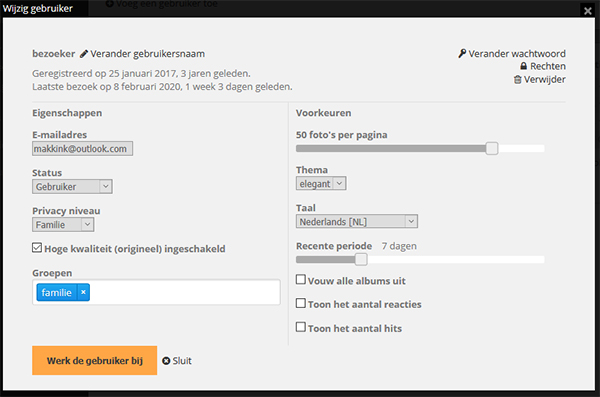Viewport: 600px width, 397px height.
Task: Click the padlock icon next to Rechten
Action: 523,66
